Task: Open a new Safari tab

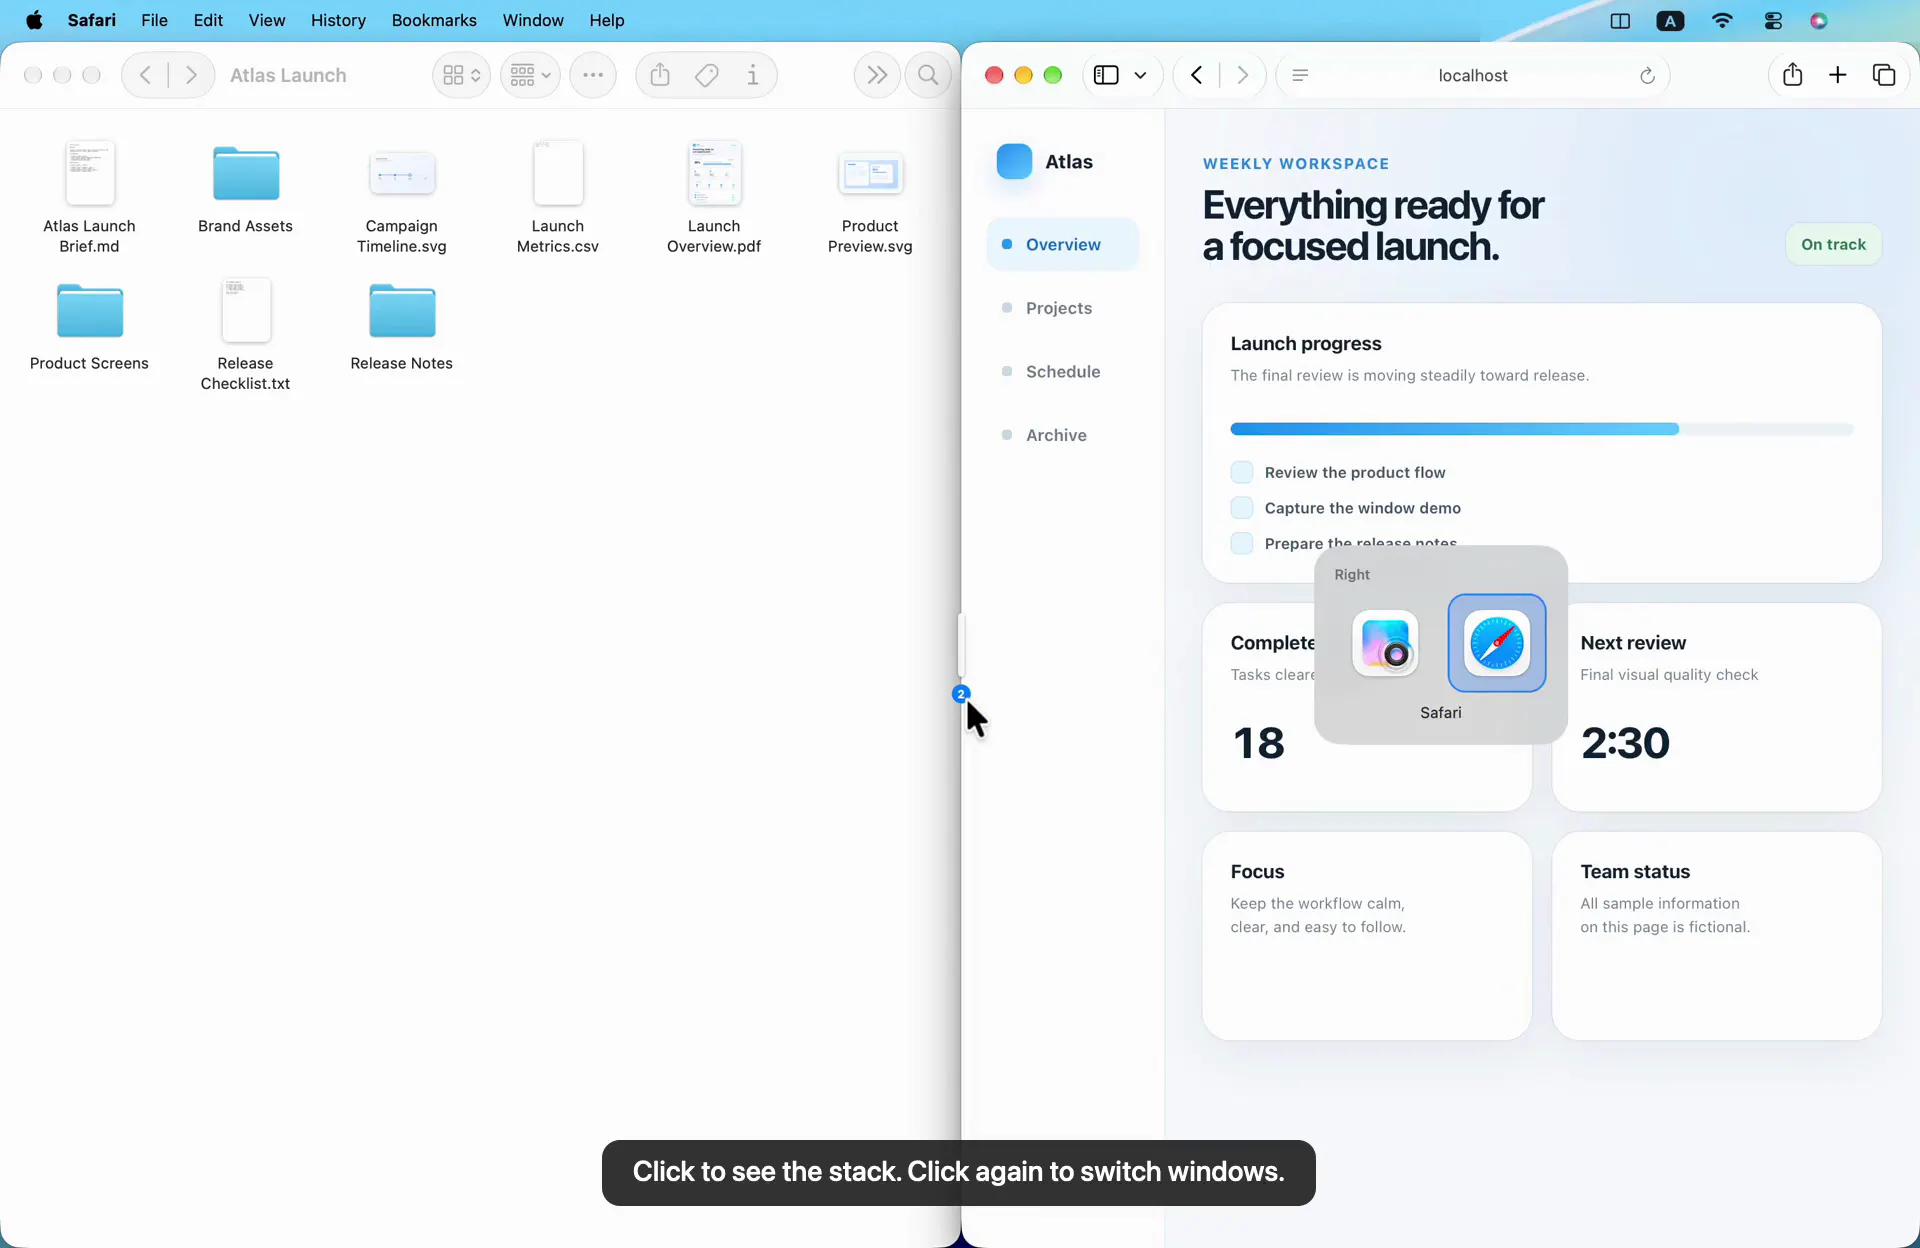Action: click(x=1838, y=75)
